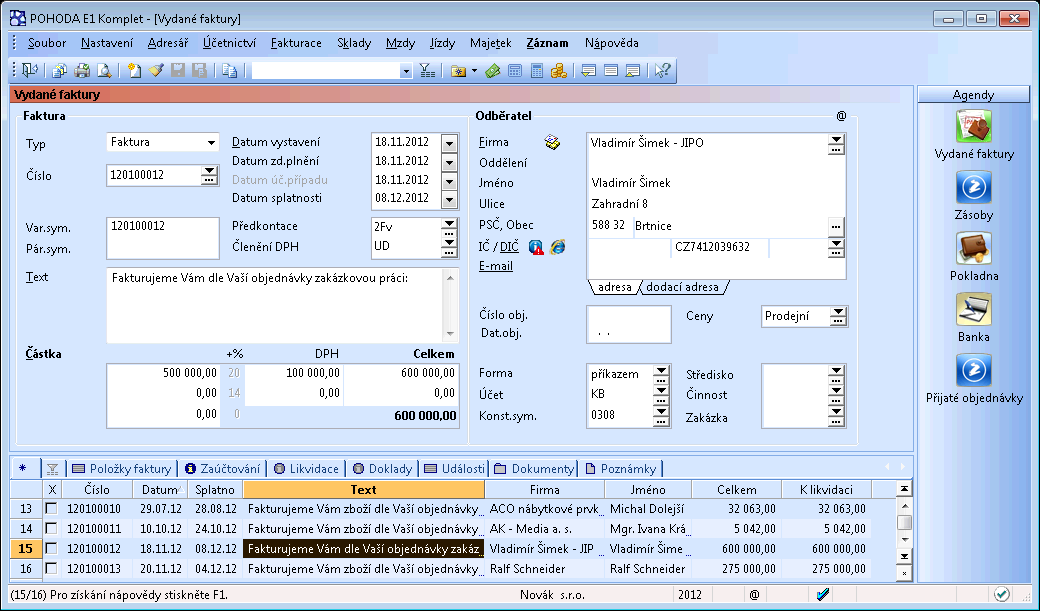Click the print icon in the toolbar
This screenshot has height=611, width=1040.
[82, 70]
